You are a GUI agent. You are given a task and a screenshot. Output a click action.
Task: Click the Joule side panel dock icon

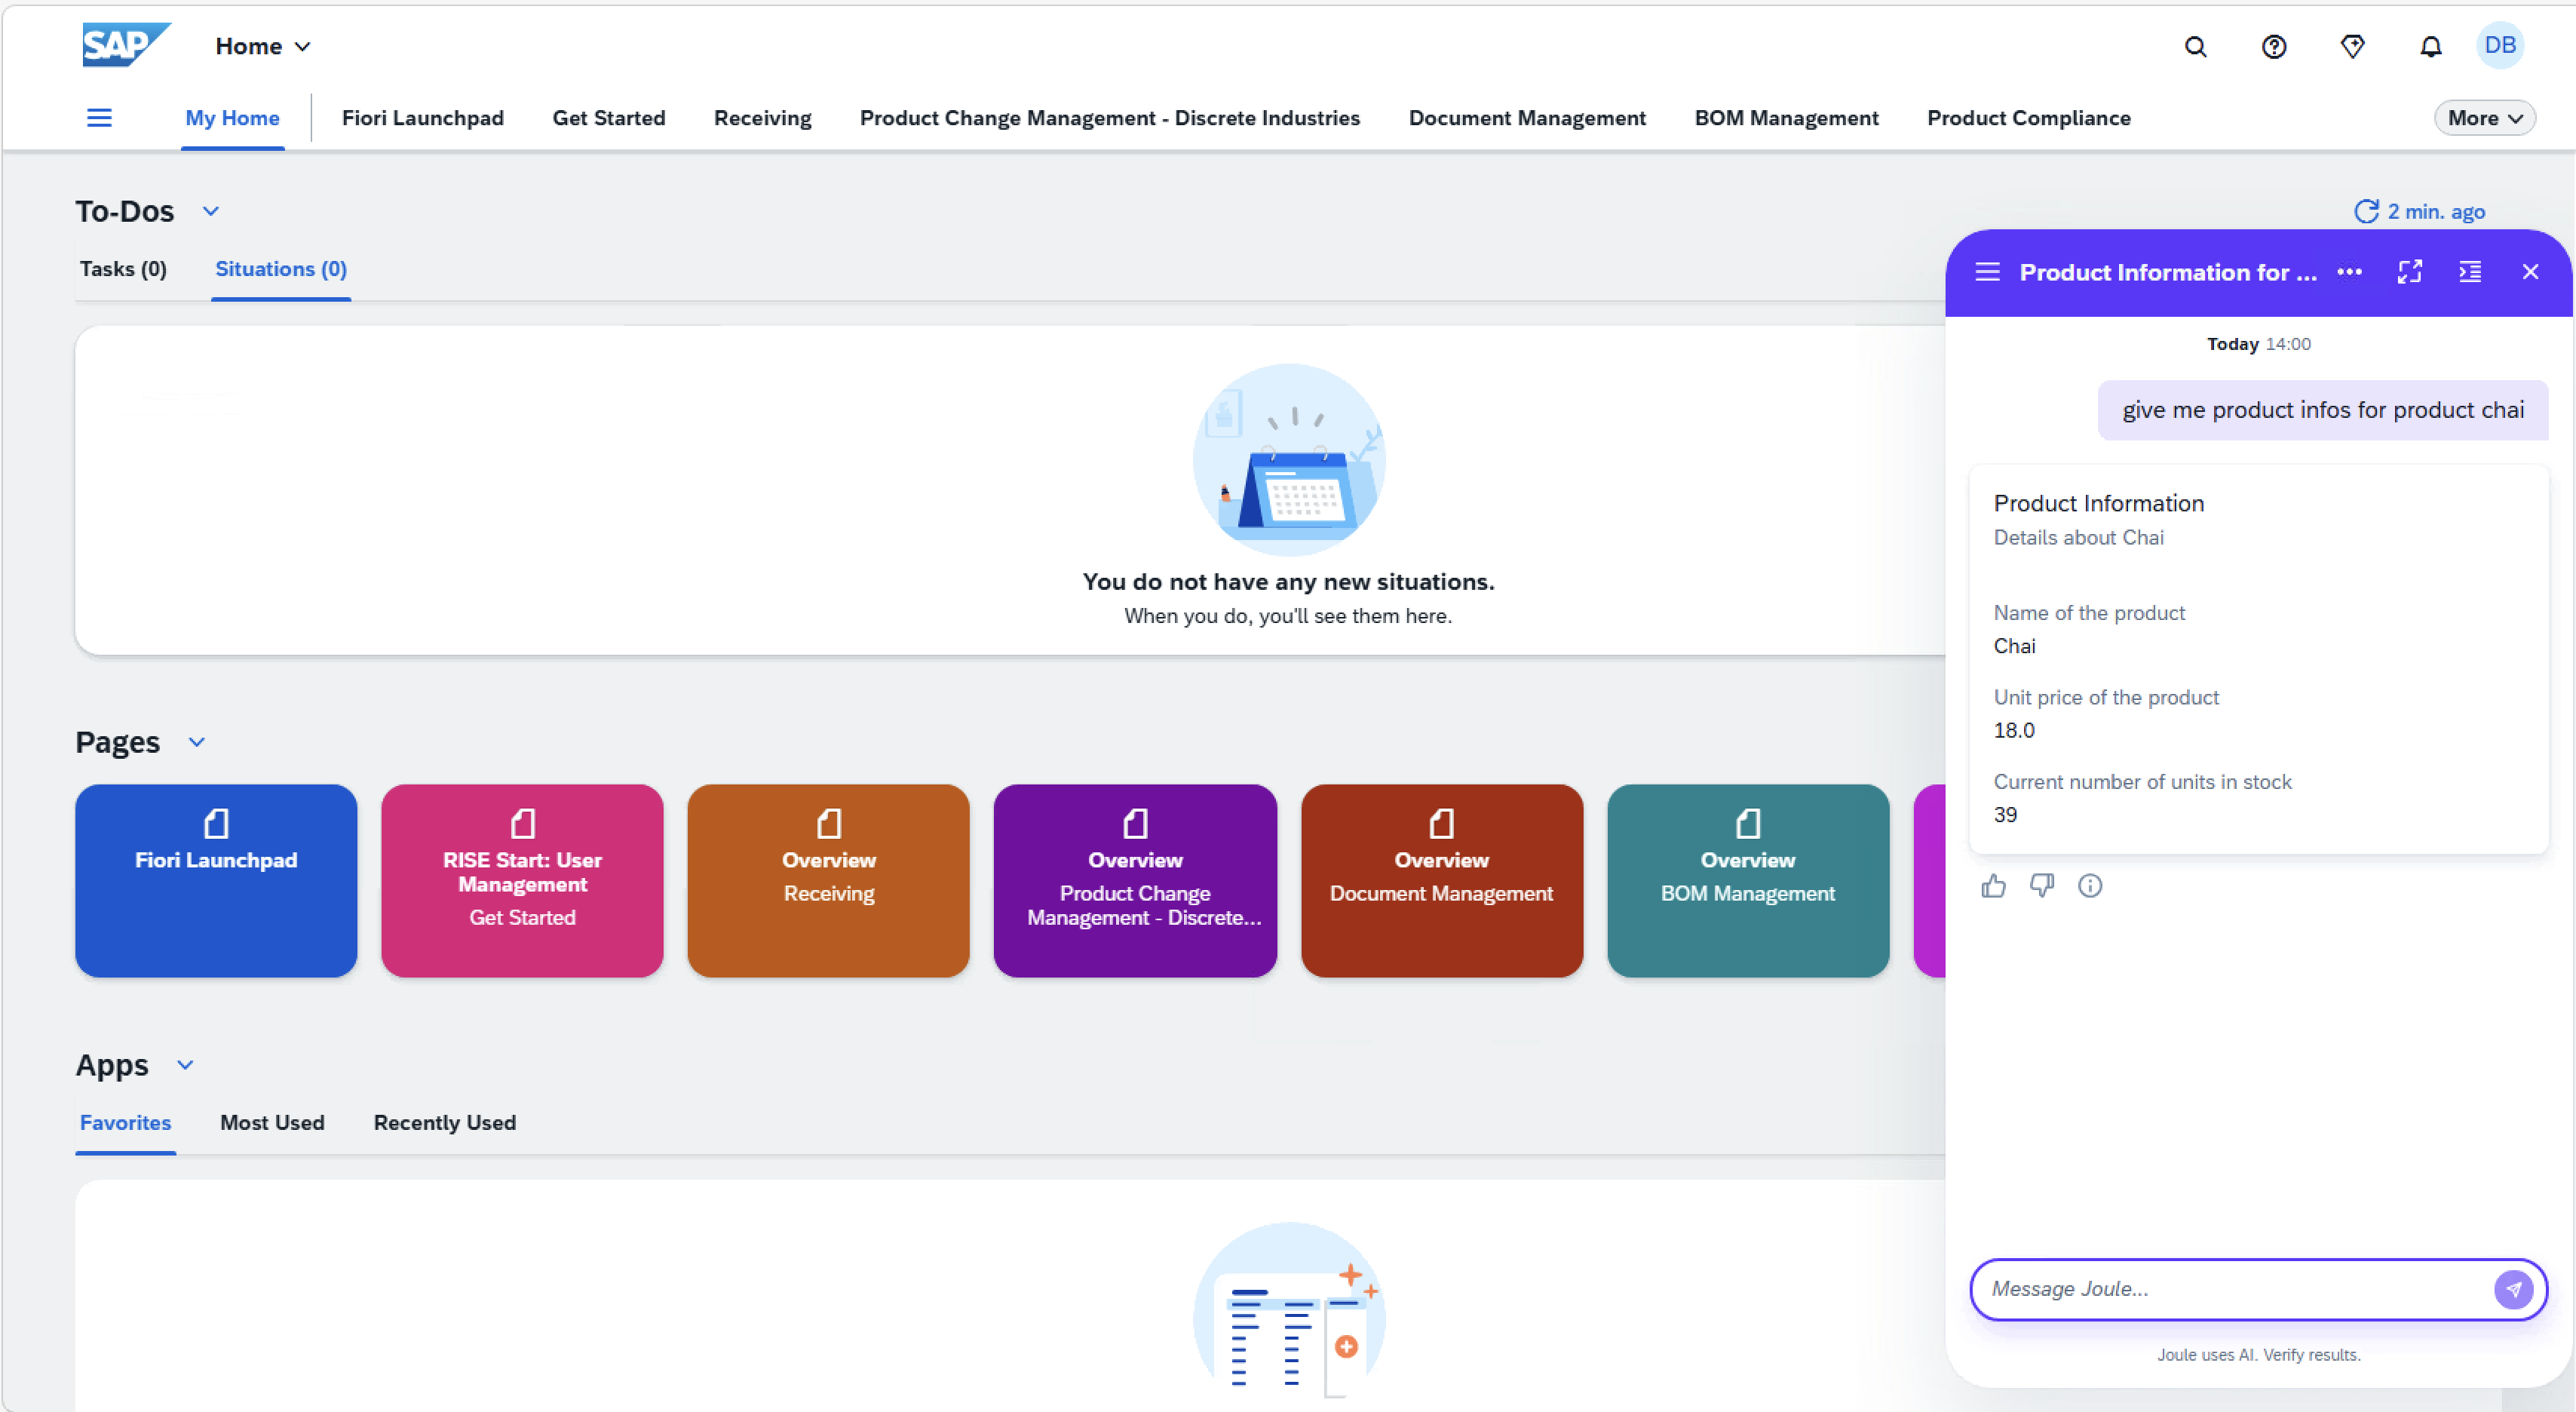pyautogui.click(x=2470, y=272)
